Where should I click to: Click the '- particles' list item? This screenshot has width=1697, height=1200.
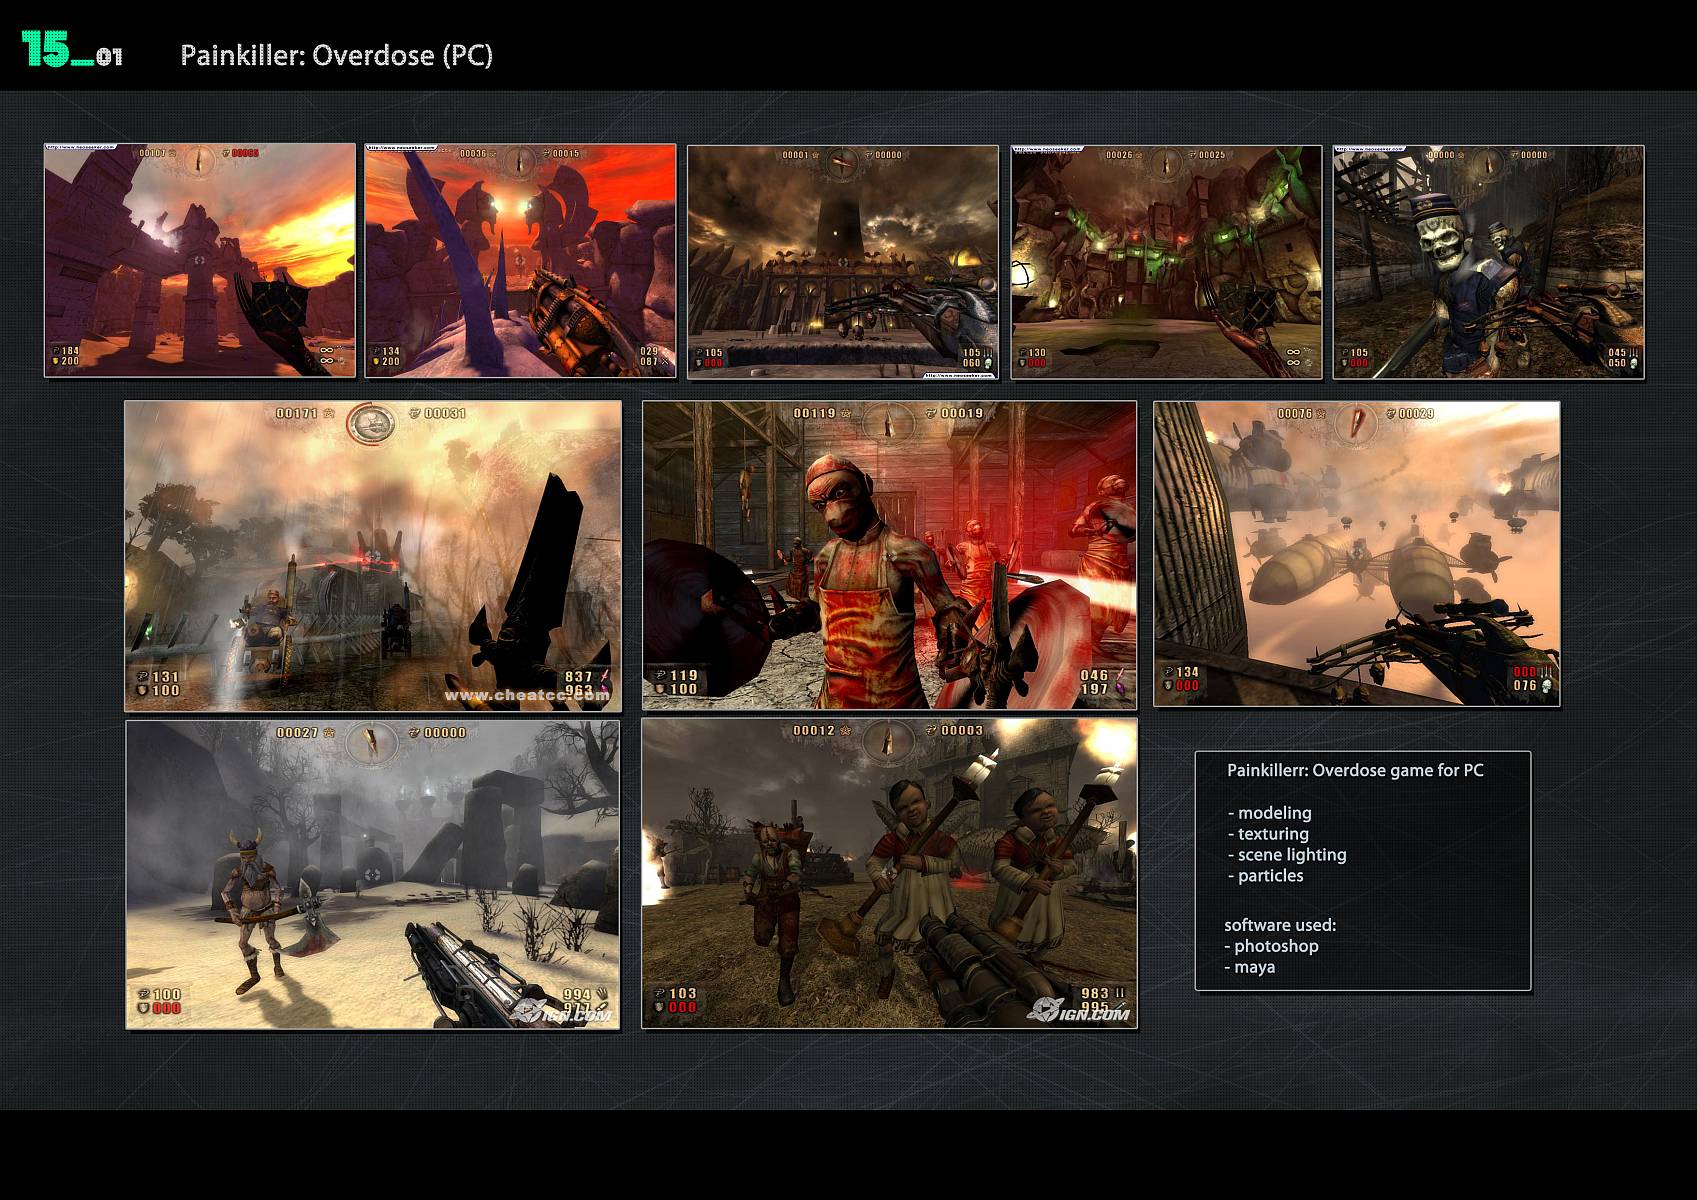(x=1265, y=876)
